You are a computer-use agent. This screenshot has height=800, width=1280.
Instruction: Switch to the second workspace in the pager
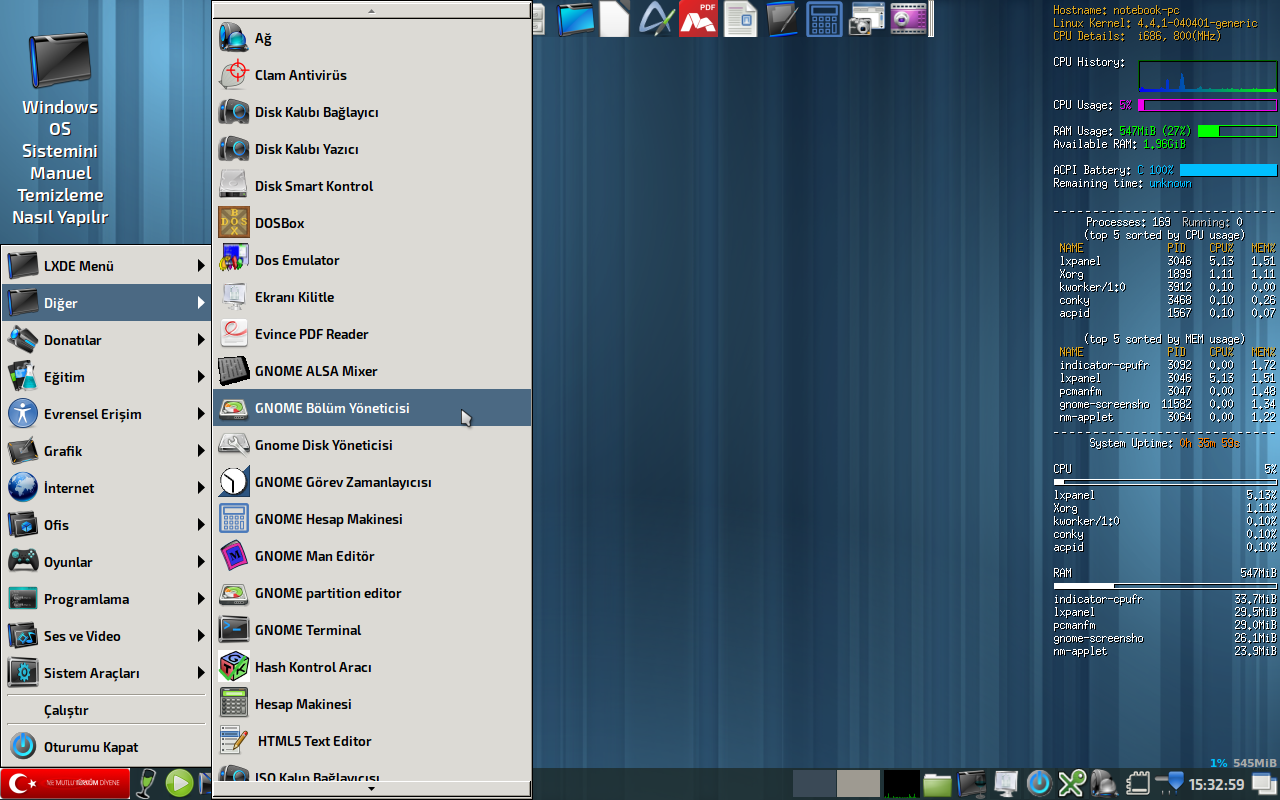coord(858,784)
